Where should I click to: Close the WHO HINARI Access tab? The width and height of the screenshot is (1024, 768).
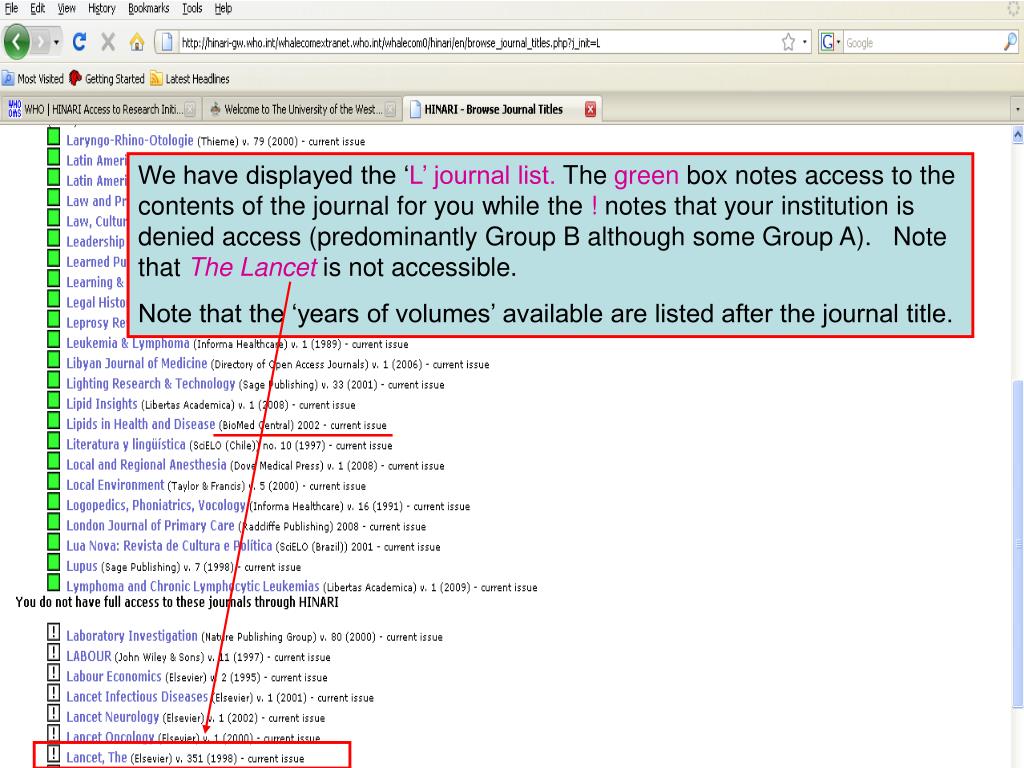pos(190,109)
